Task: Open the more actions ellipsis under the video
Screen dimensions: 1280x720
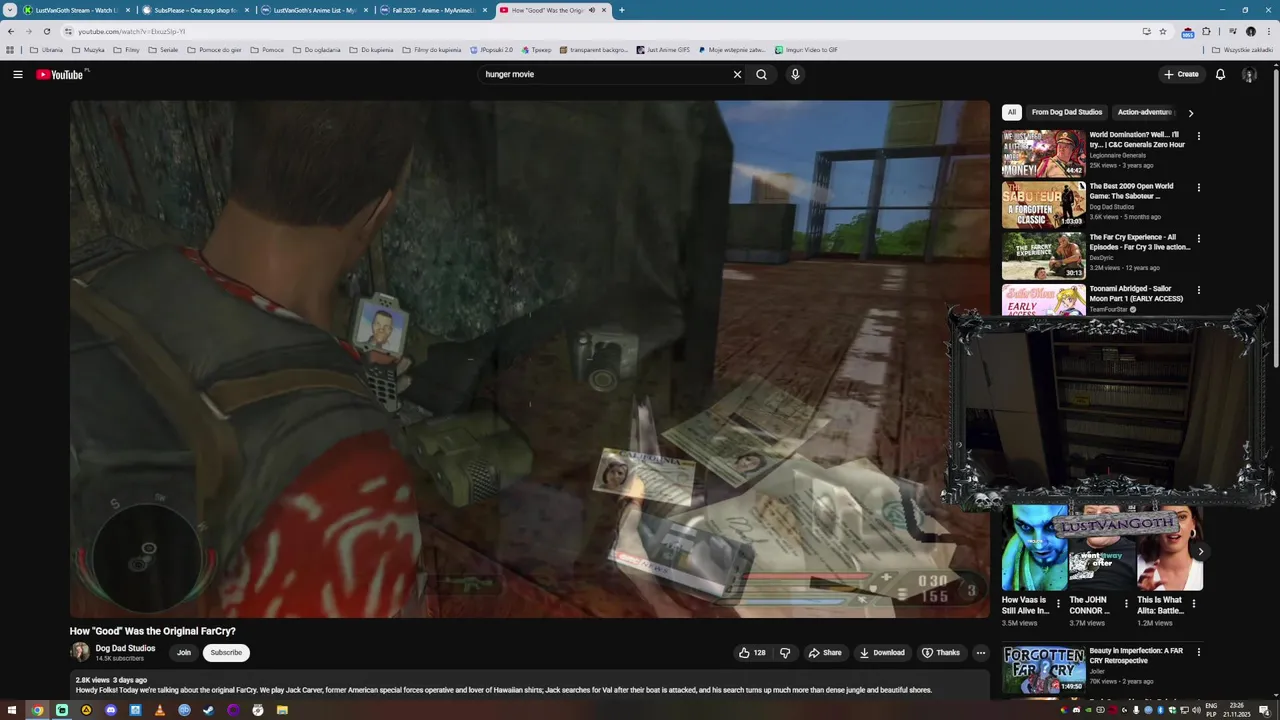Action: coord(981,653)
